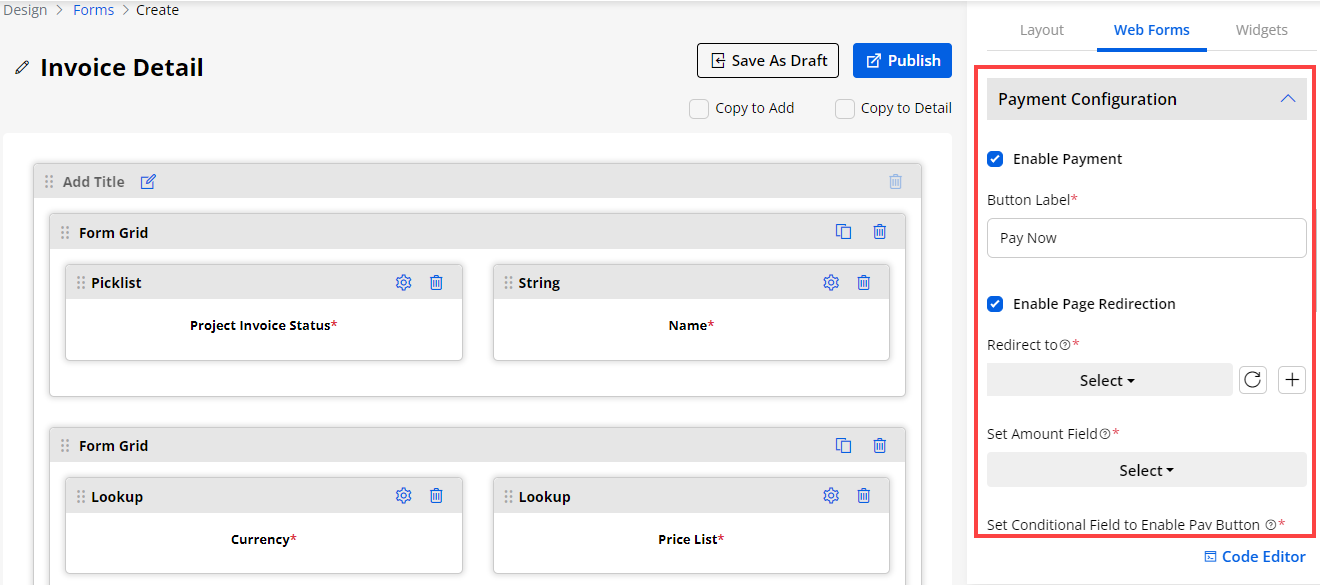The height and width of the screenshot is (585, 1320).
Task: Switch to the Layout tab
Action: click(x=1041, y=30)
